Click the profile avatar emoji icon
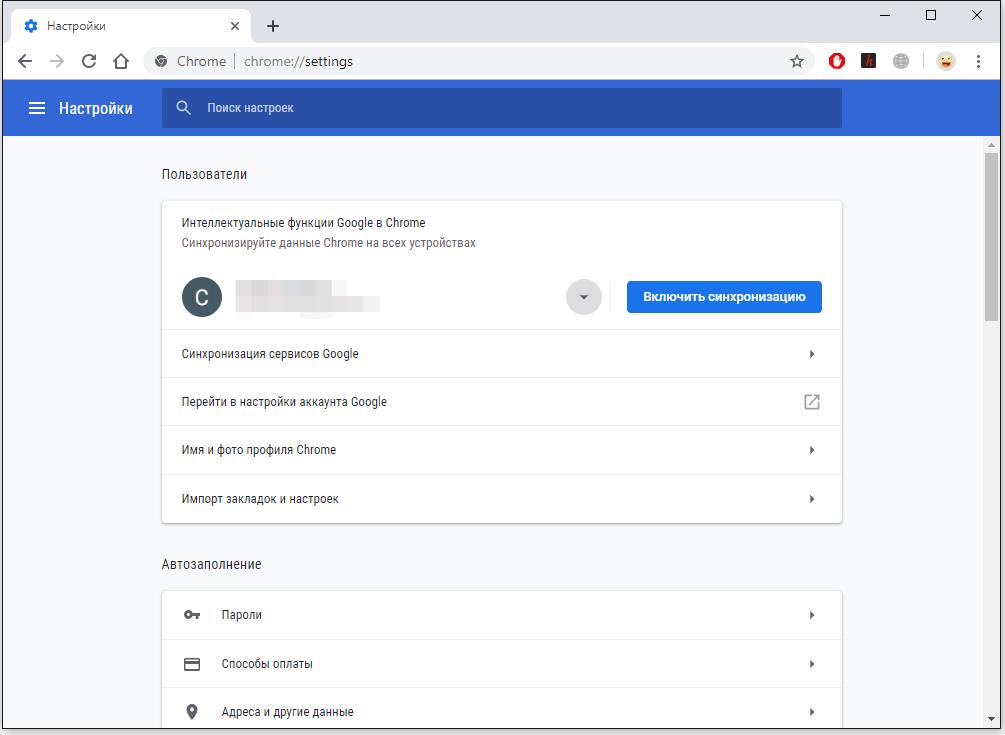Image resolution: width=1005 pixels, height=735 pixels. [x=945, y=61]
